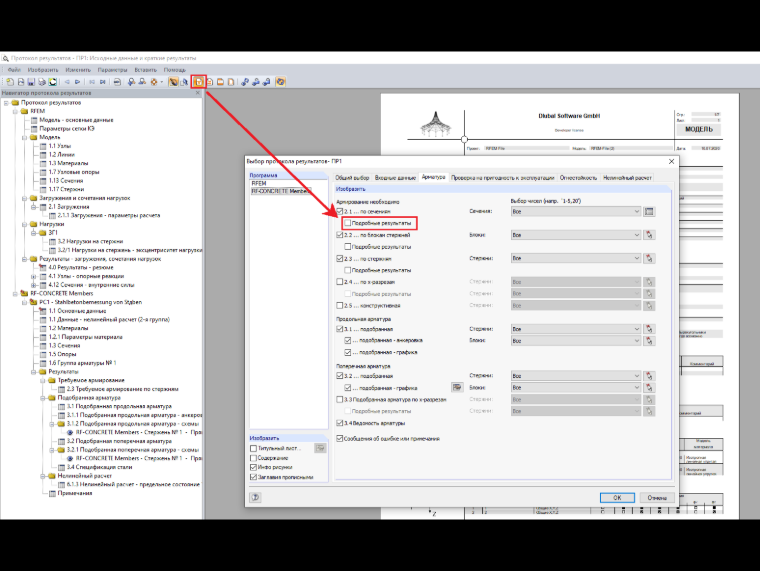760x571 pixels.
Task: Jump to the last page icon
Action: click(x=103, y=82)
